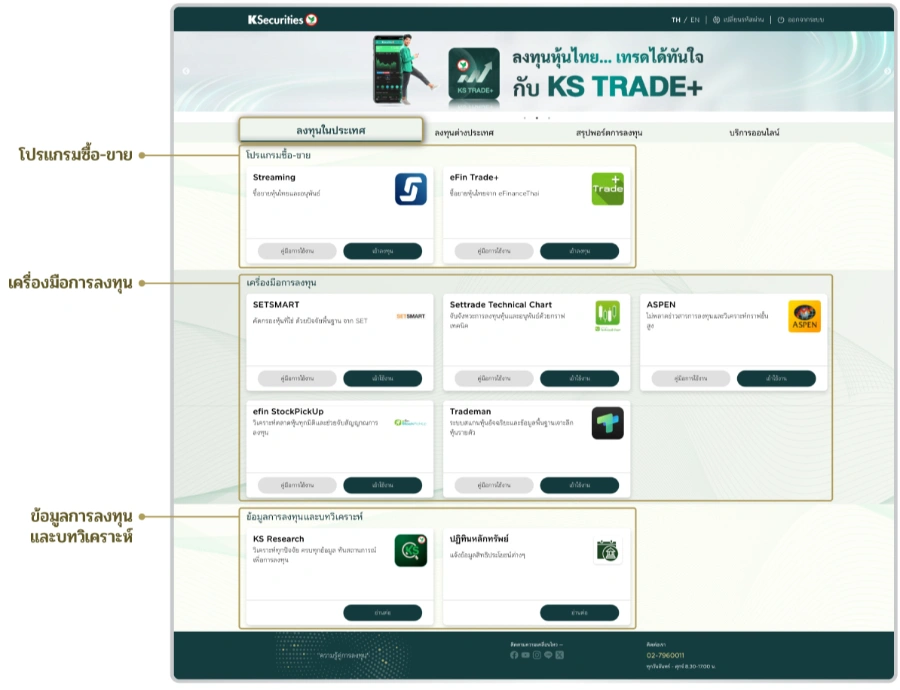Click gray manual button under SETSMART

297,378
